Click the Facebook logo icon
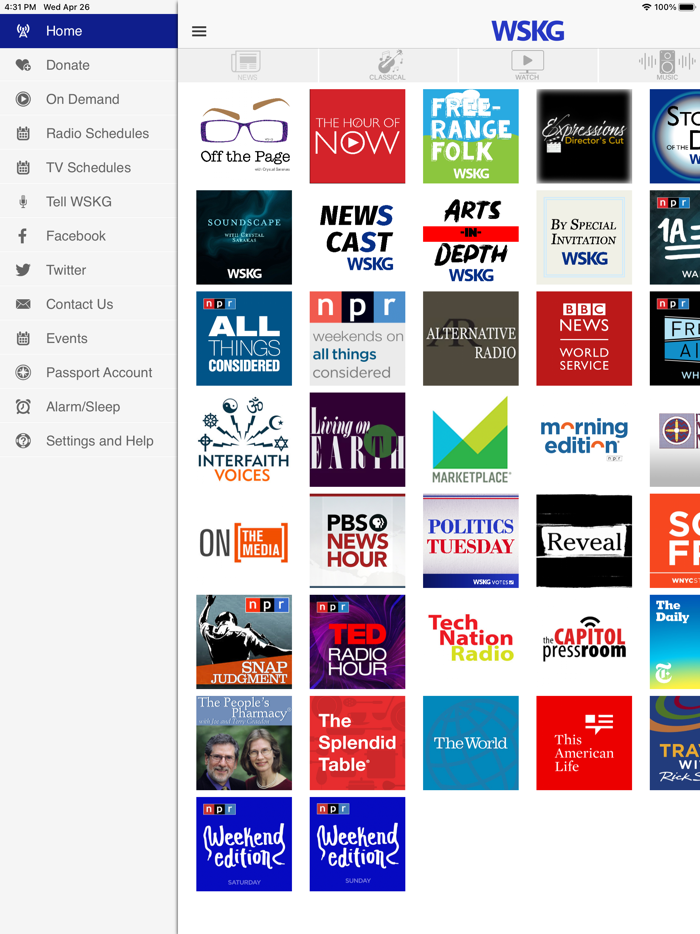 pyautogui.click(x=23, y=236)
